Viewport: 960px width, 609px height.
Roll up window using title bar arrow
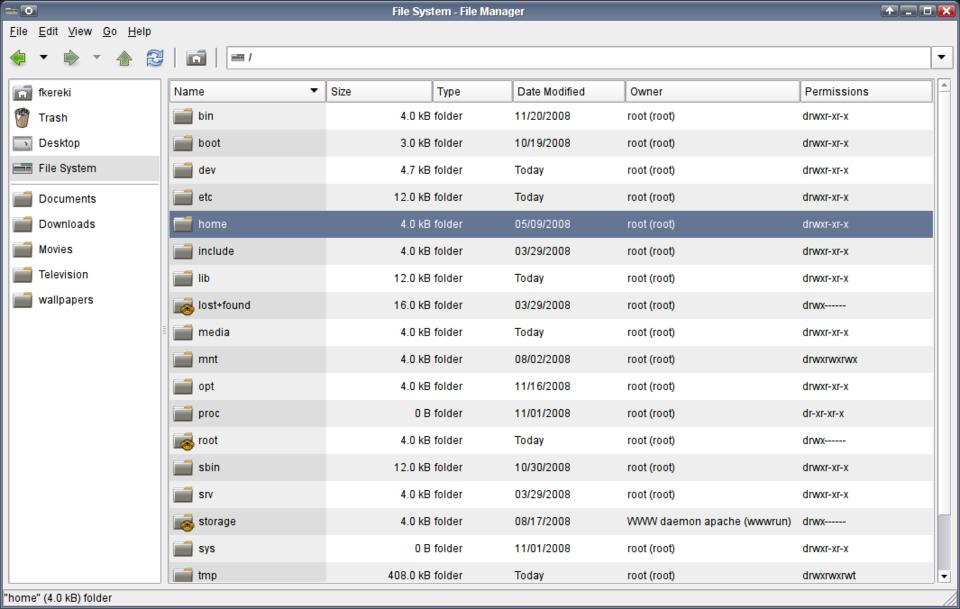[x=889, y=11]
